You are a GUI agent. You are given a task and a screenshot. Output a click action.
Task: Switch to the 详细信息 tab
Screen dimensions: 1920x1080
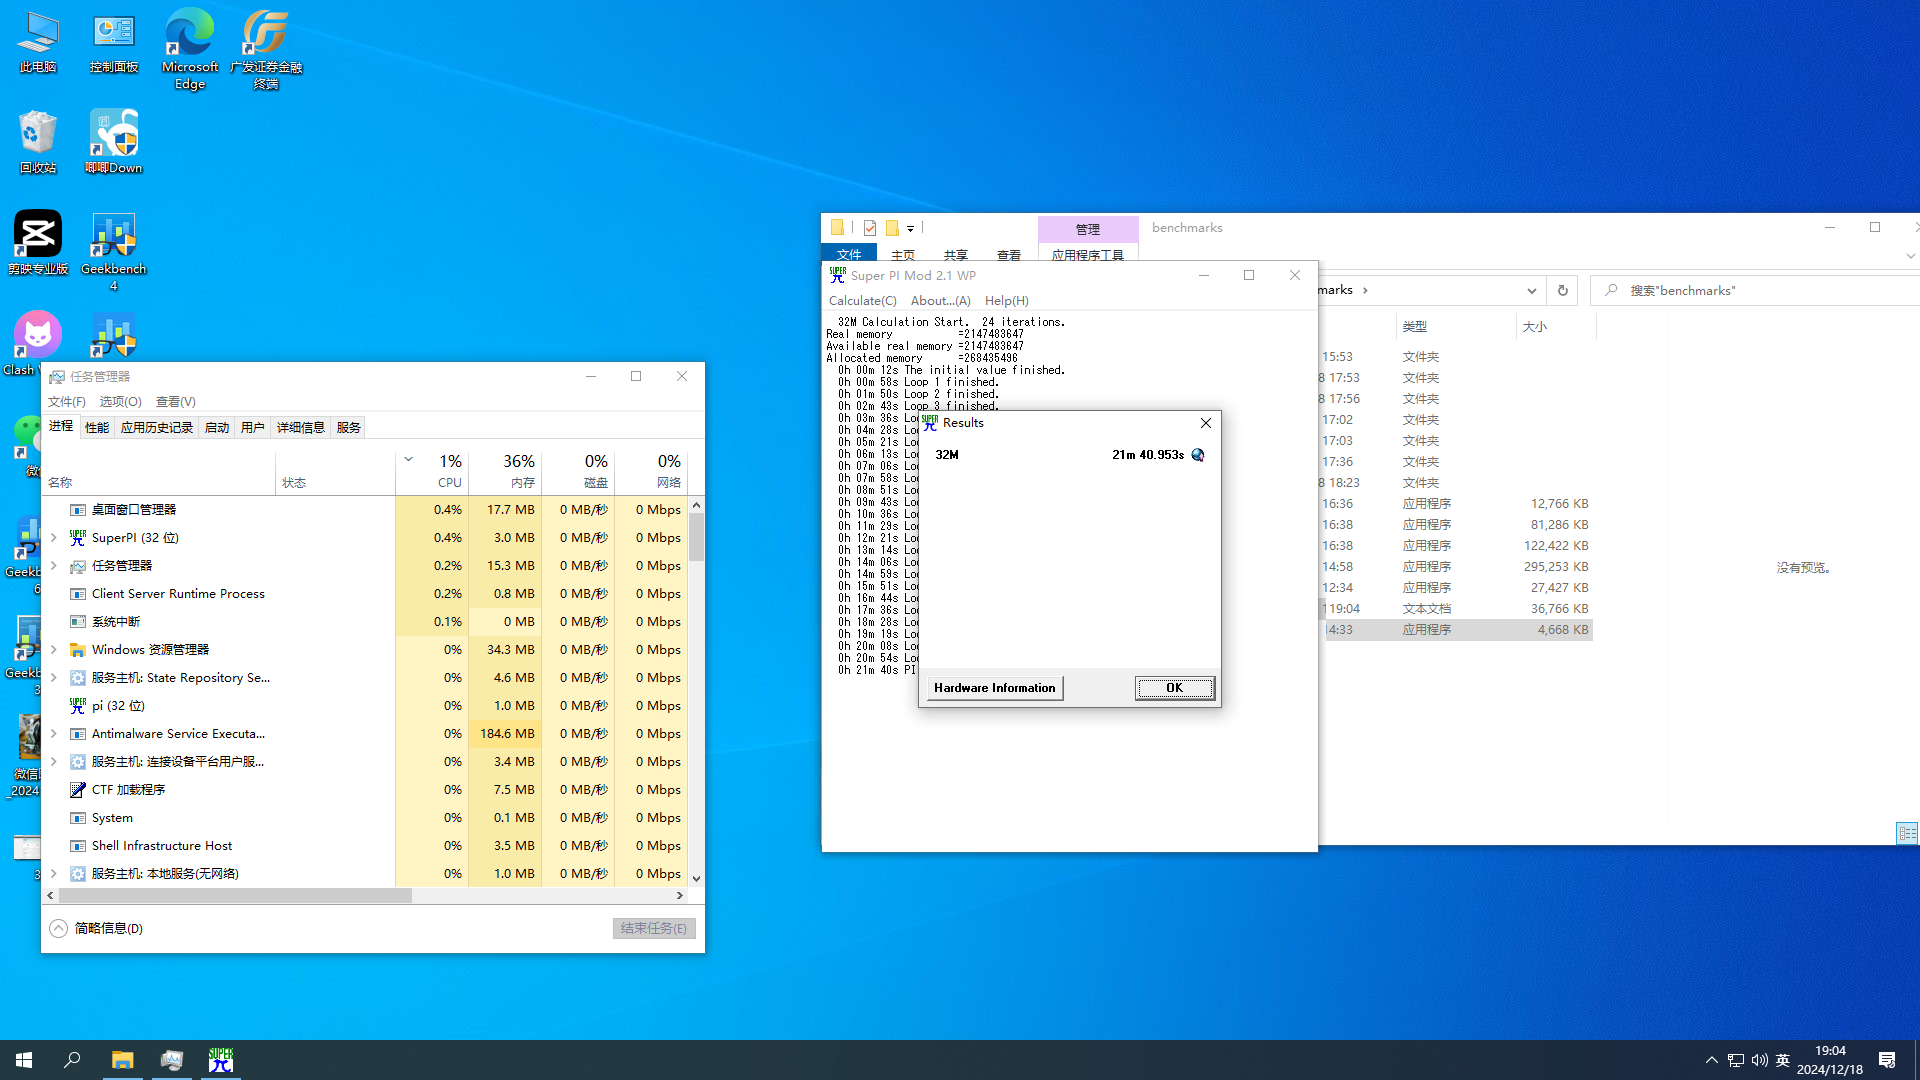click(300, 427)
